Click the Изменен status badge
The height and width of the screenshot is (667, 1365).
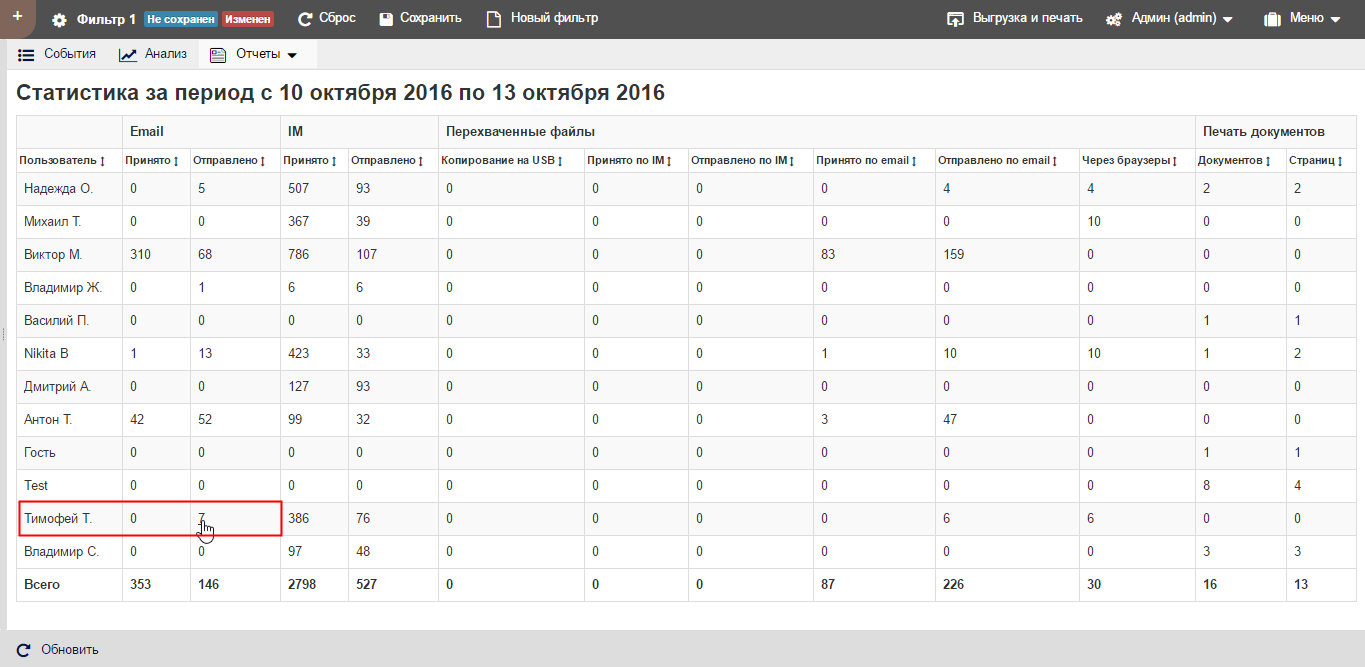pyautogui.click(x=248, y=20)
